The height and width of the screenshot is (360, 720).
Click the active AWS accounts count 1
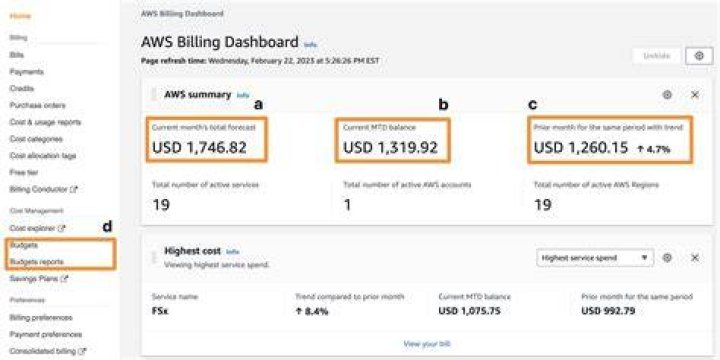pos(348,204)
